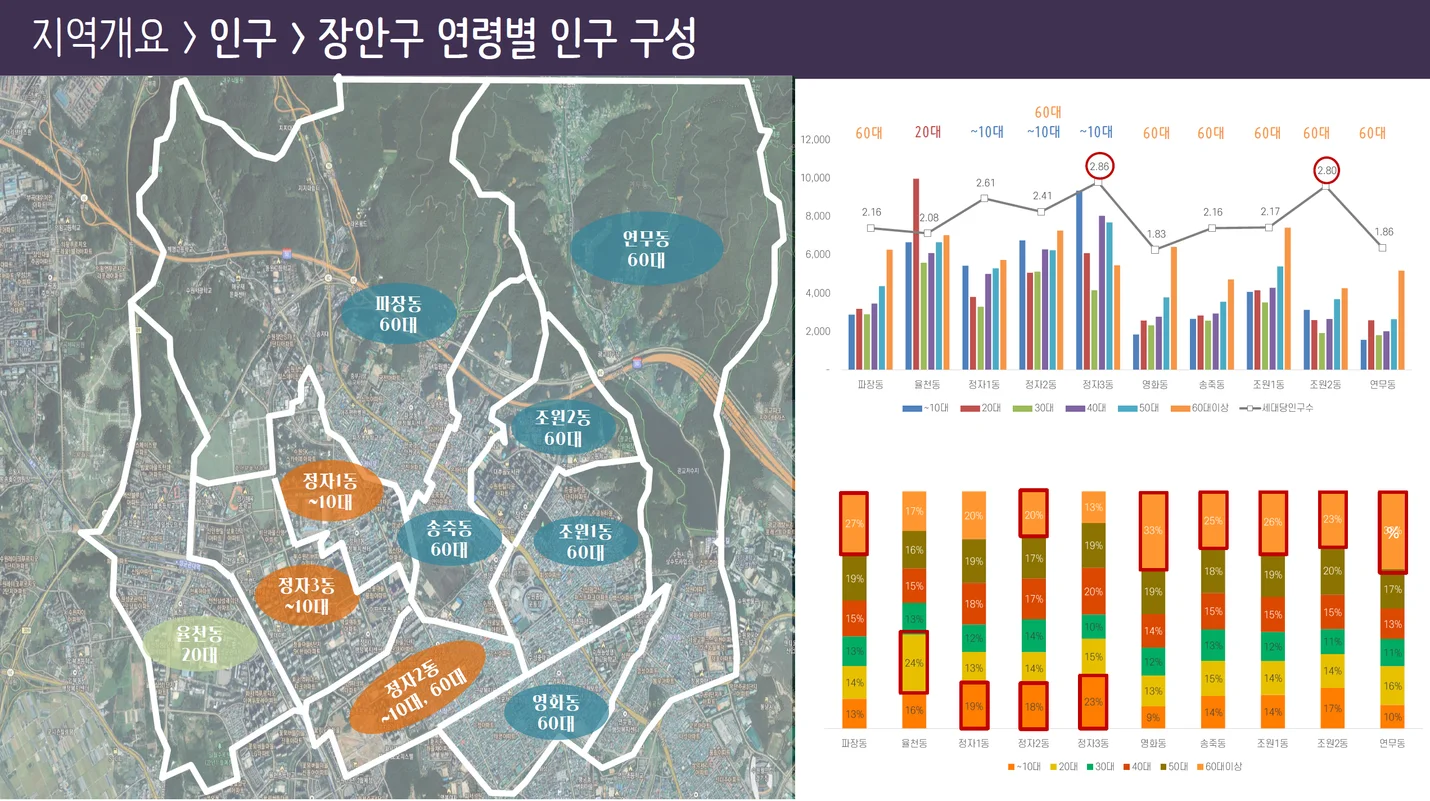Select the 23% bottom segment in the 정자3동 column

coord(1094,702)
